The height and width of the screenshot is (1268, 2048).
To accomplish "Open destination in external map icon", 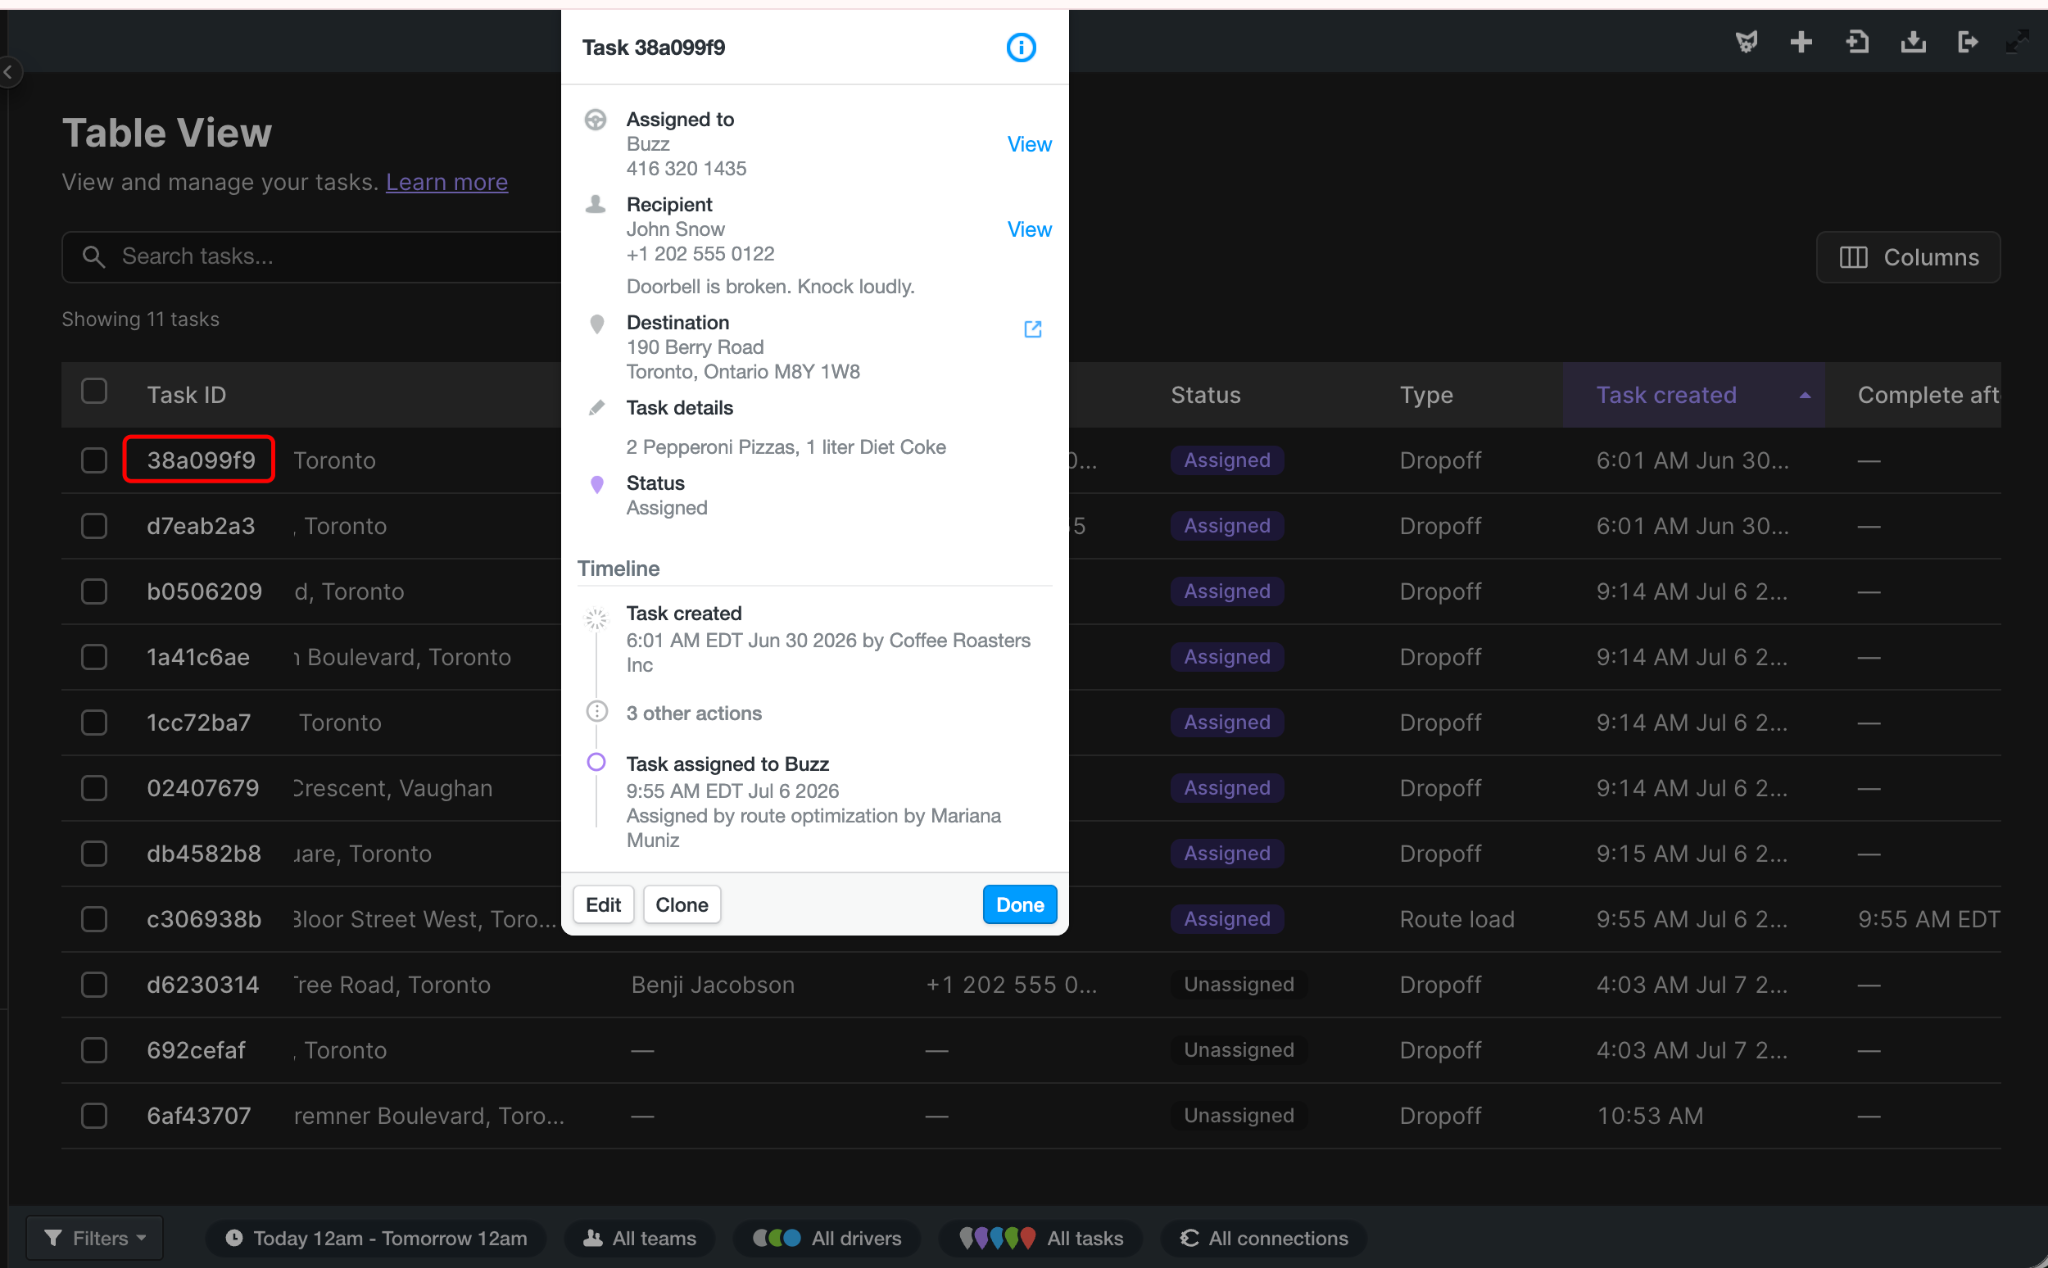I will 1033,329.
